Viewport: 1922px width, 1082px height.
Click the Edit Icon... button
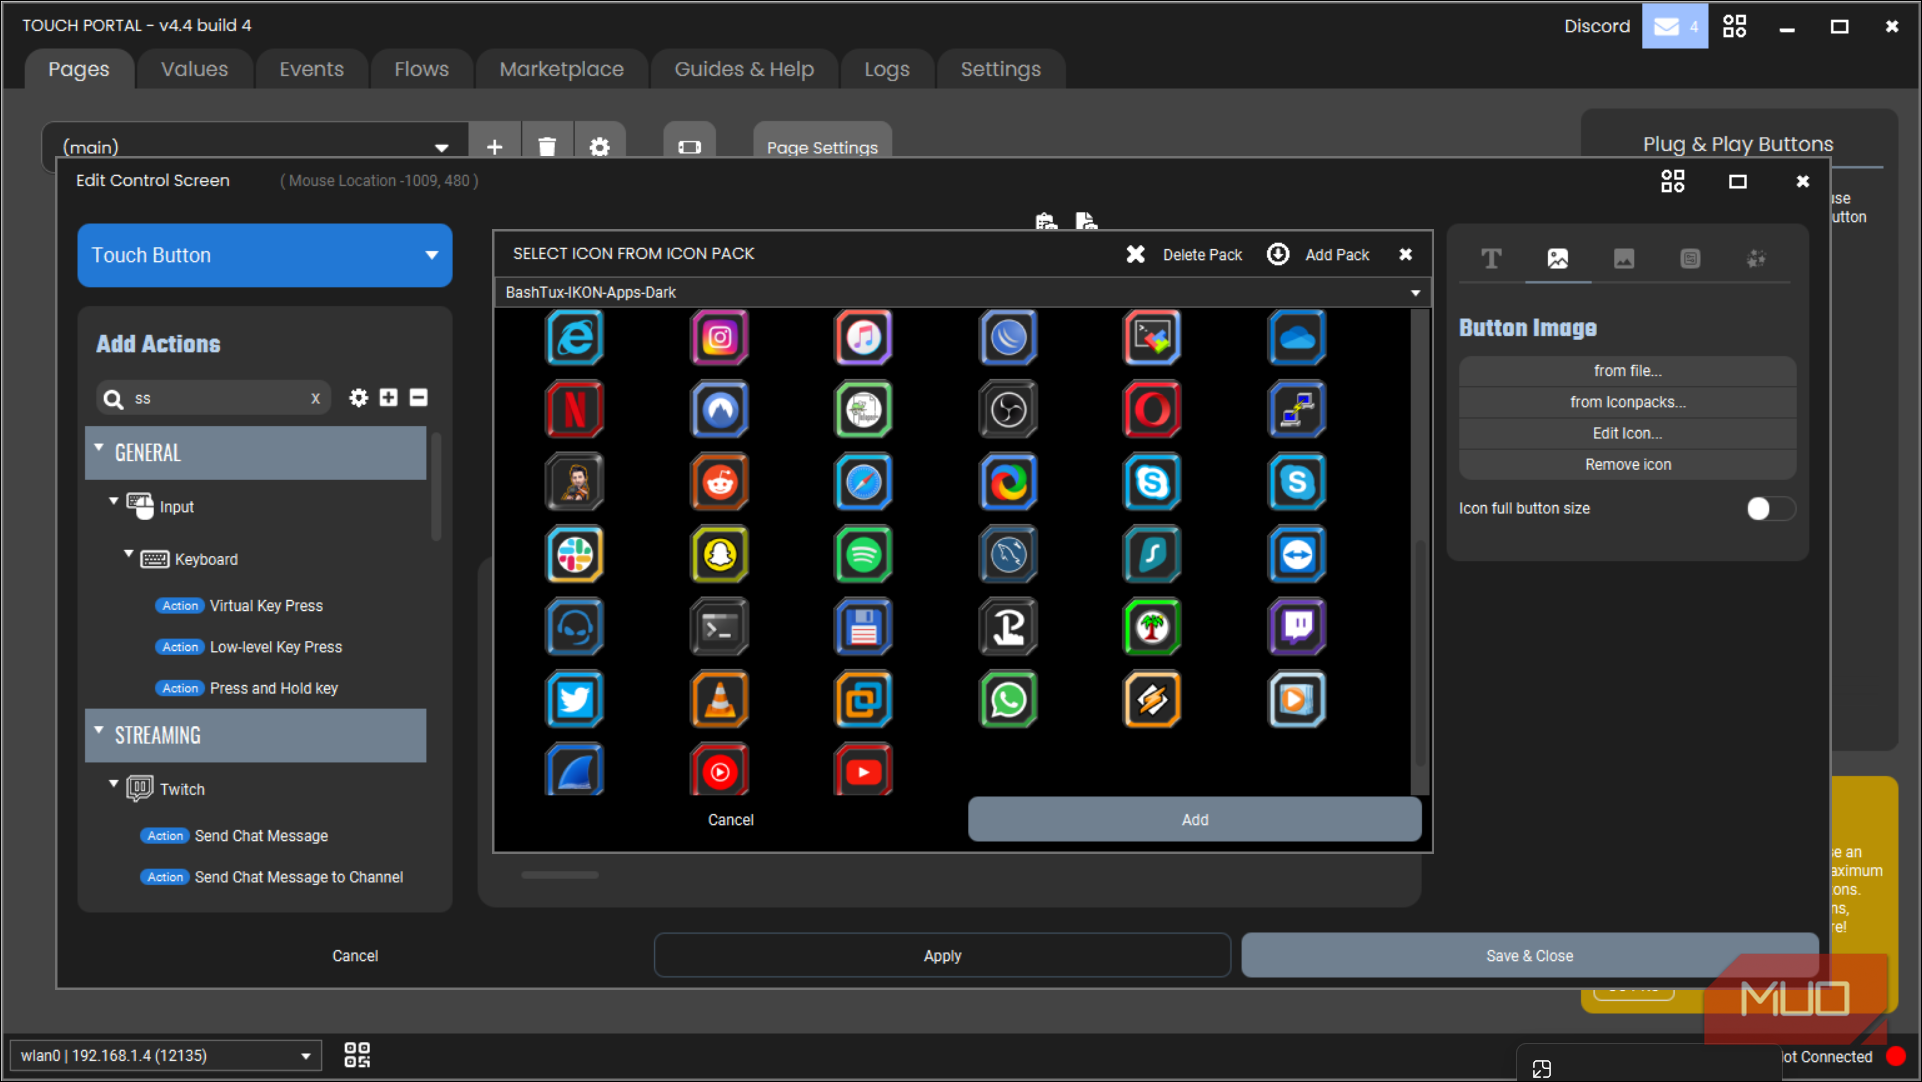coord(1627,433)
